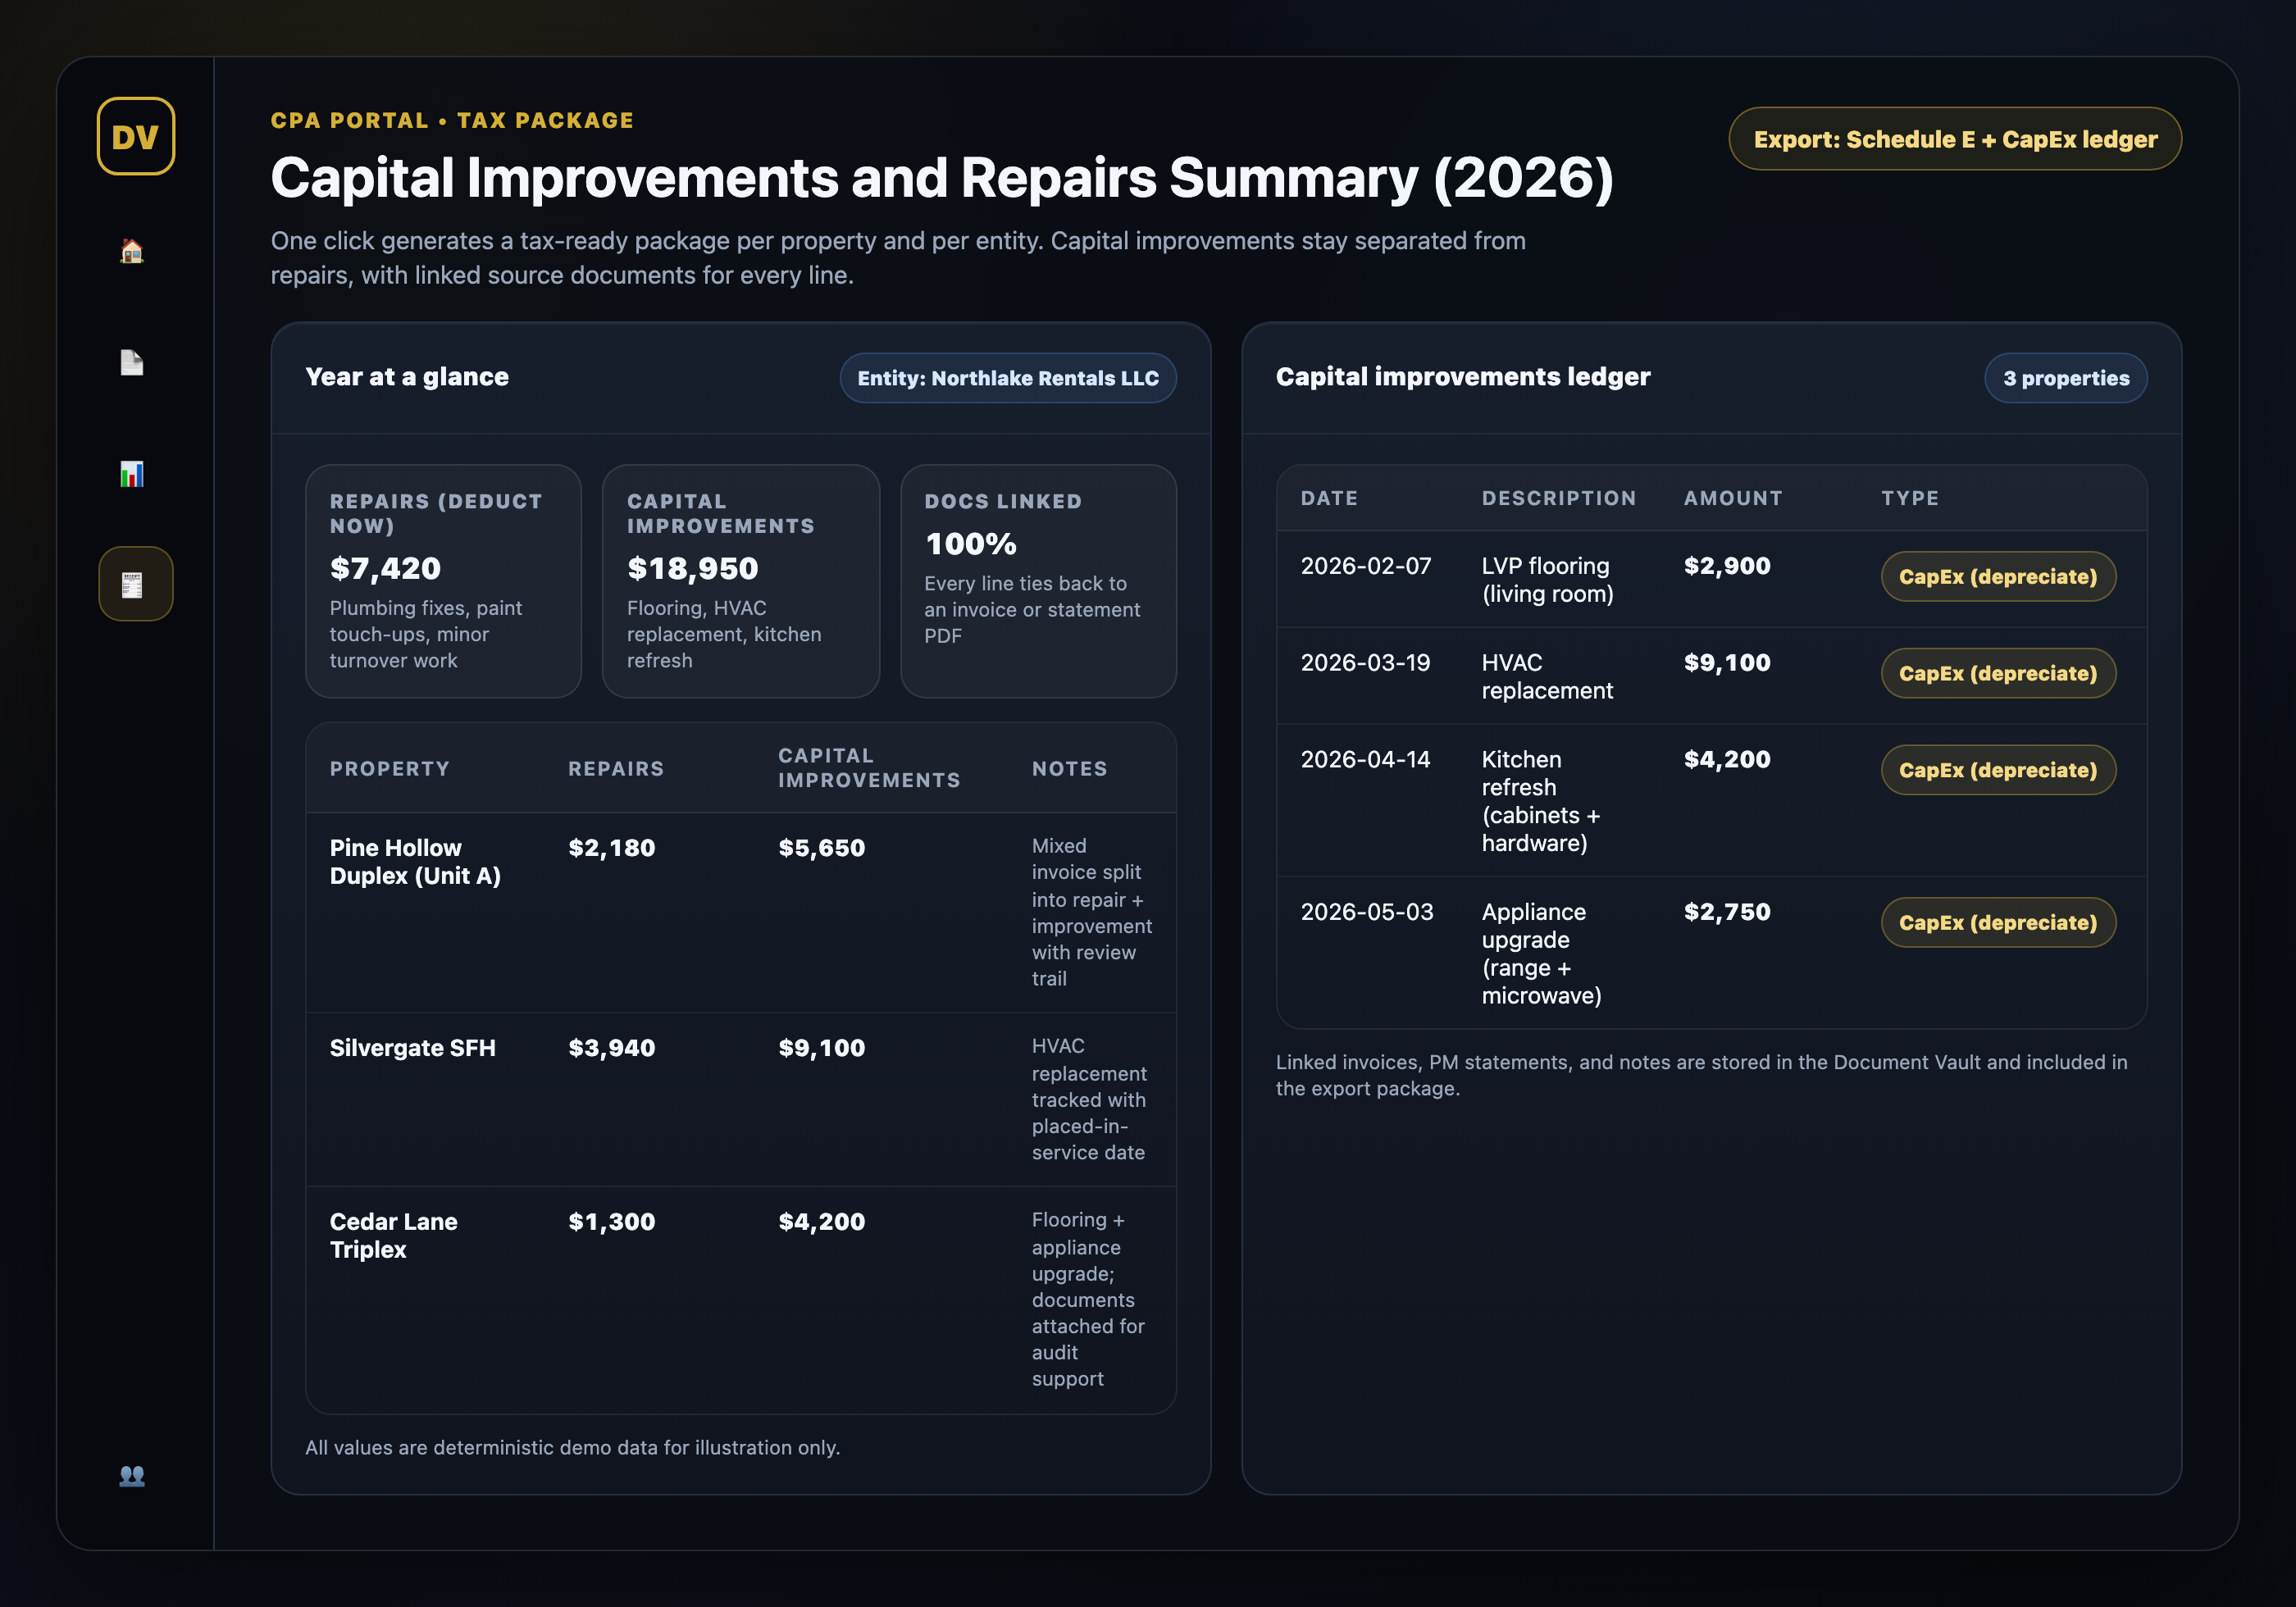Click the 3 properties badge
Viewport: 2296px width, 1607px height.
[2065, 378]
